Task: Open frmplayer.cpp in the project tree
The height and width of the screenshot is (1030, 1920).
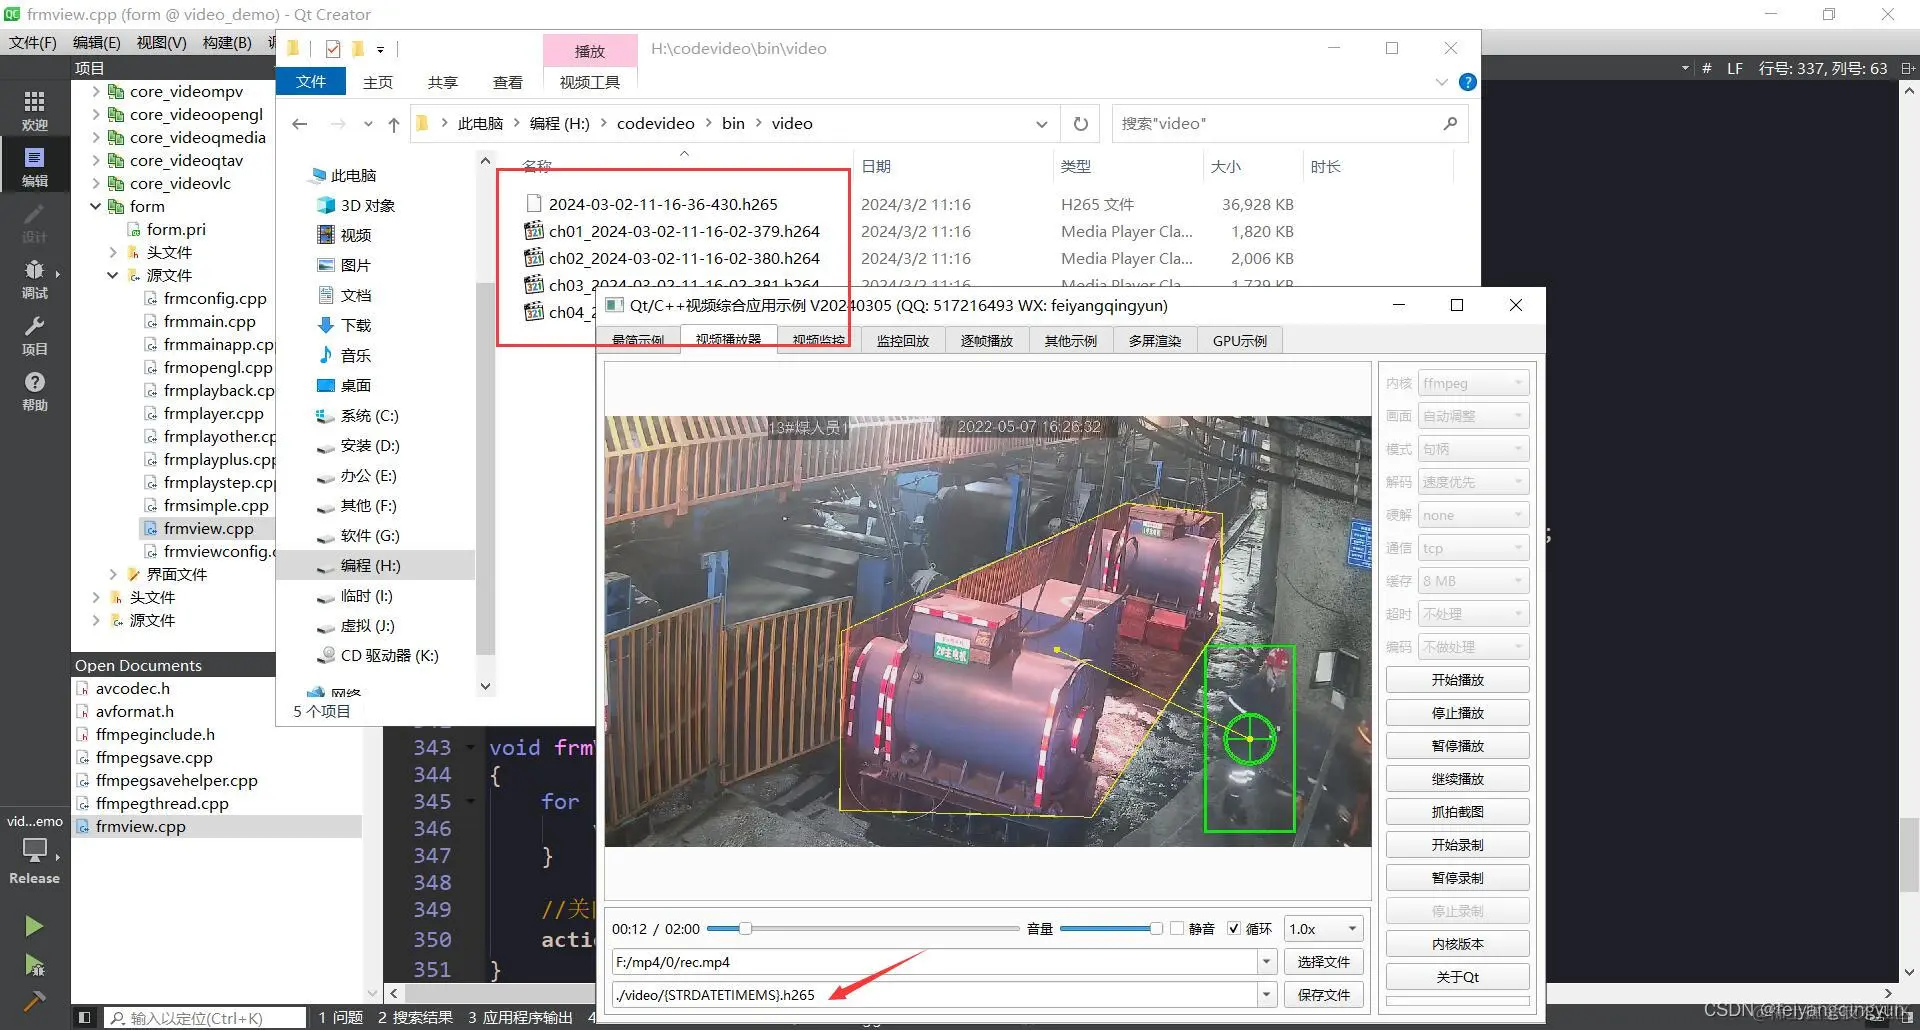Action: [213, 413]
